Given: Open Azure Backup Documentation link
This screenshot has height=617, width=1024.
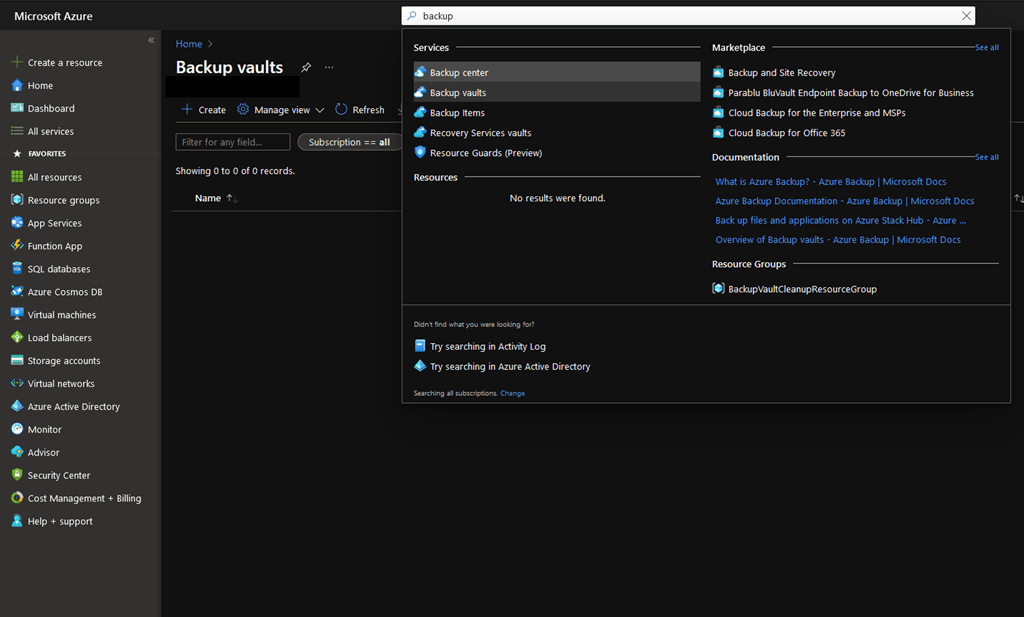Looking at the screenshot, I should click(x=844, y=201).
